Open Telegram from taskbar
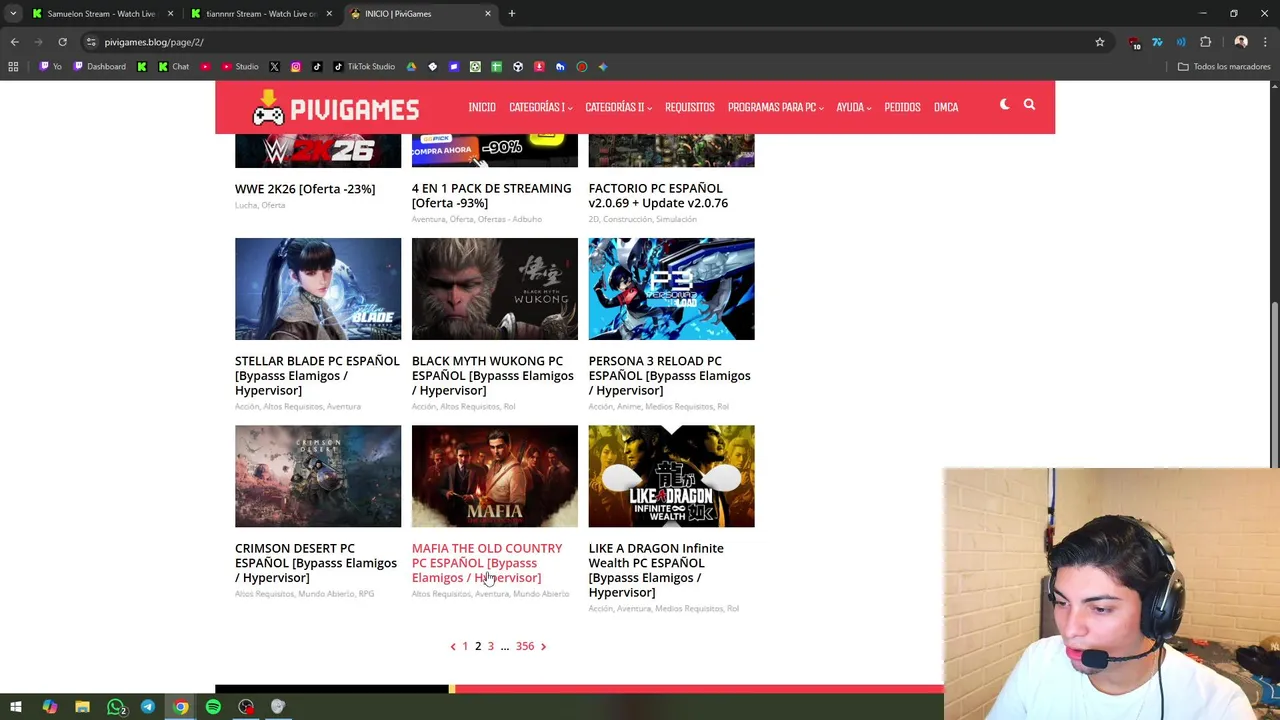The image size is (1280, 720). pyautogui.click(x=148, y=707)
